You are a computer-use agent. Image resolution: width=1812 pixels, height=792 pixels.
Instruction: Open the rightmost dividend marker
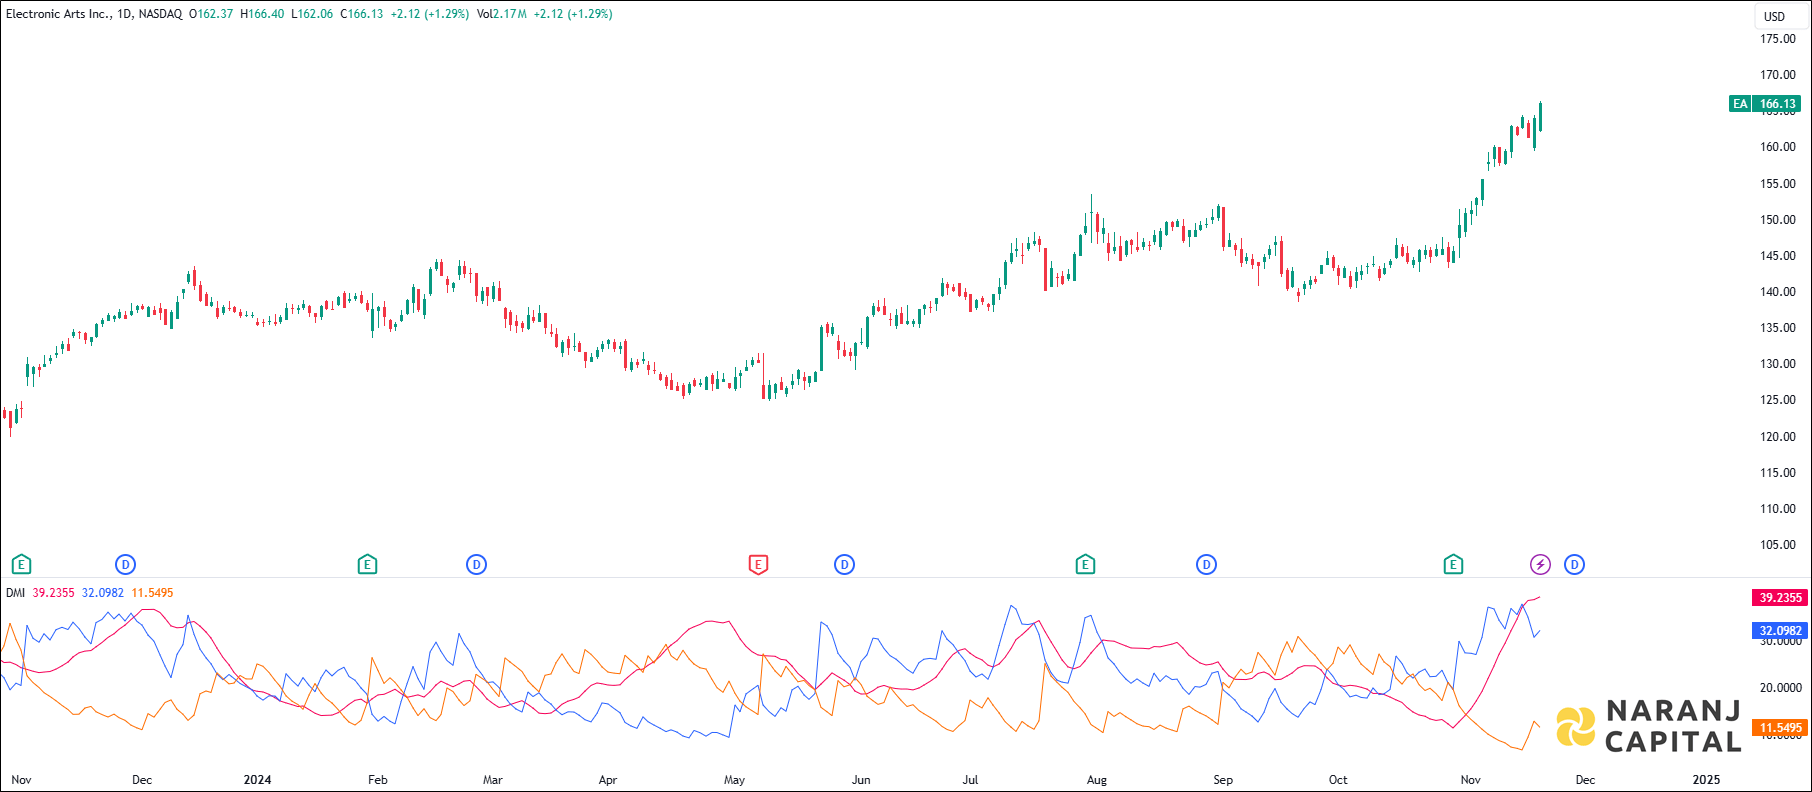pyautogui.click(x=1574, y=565)
